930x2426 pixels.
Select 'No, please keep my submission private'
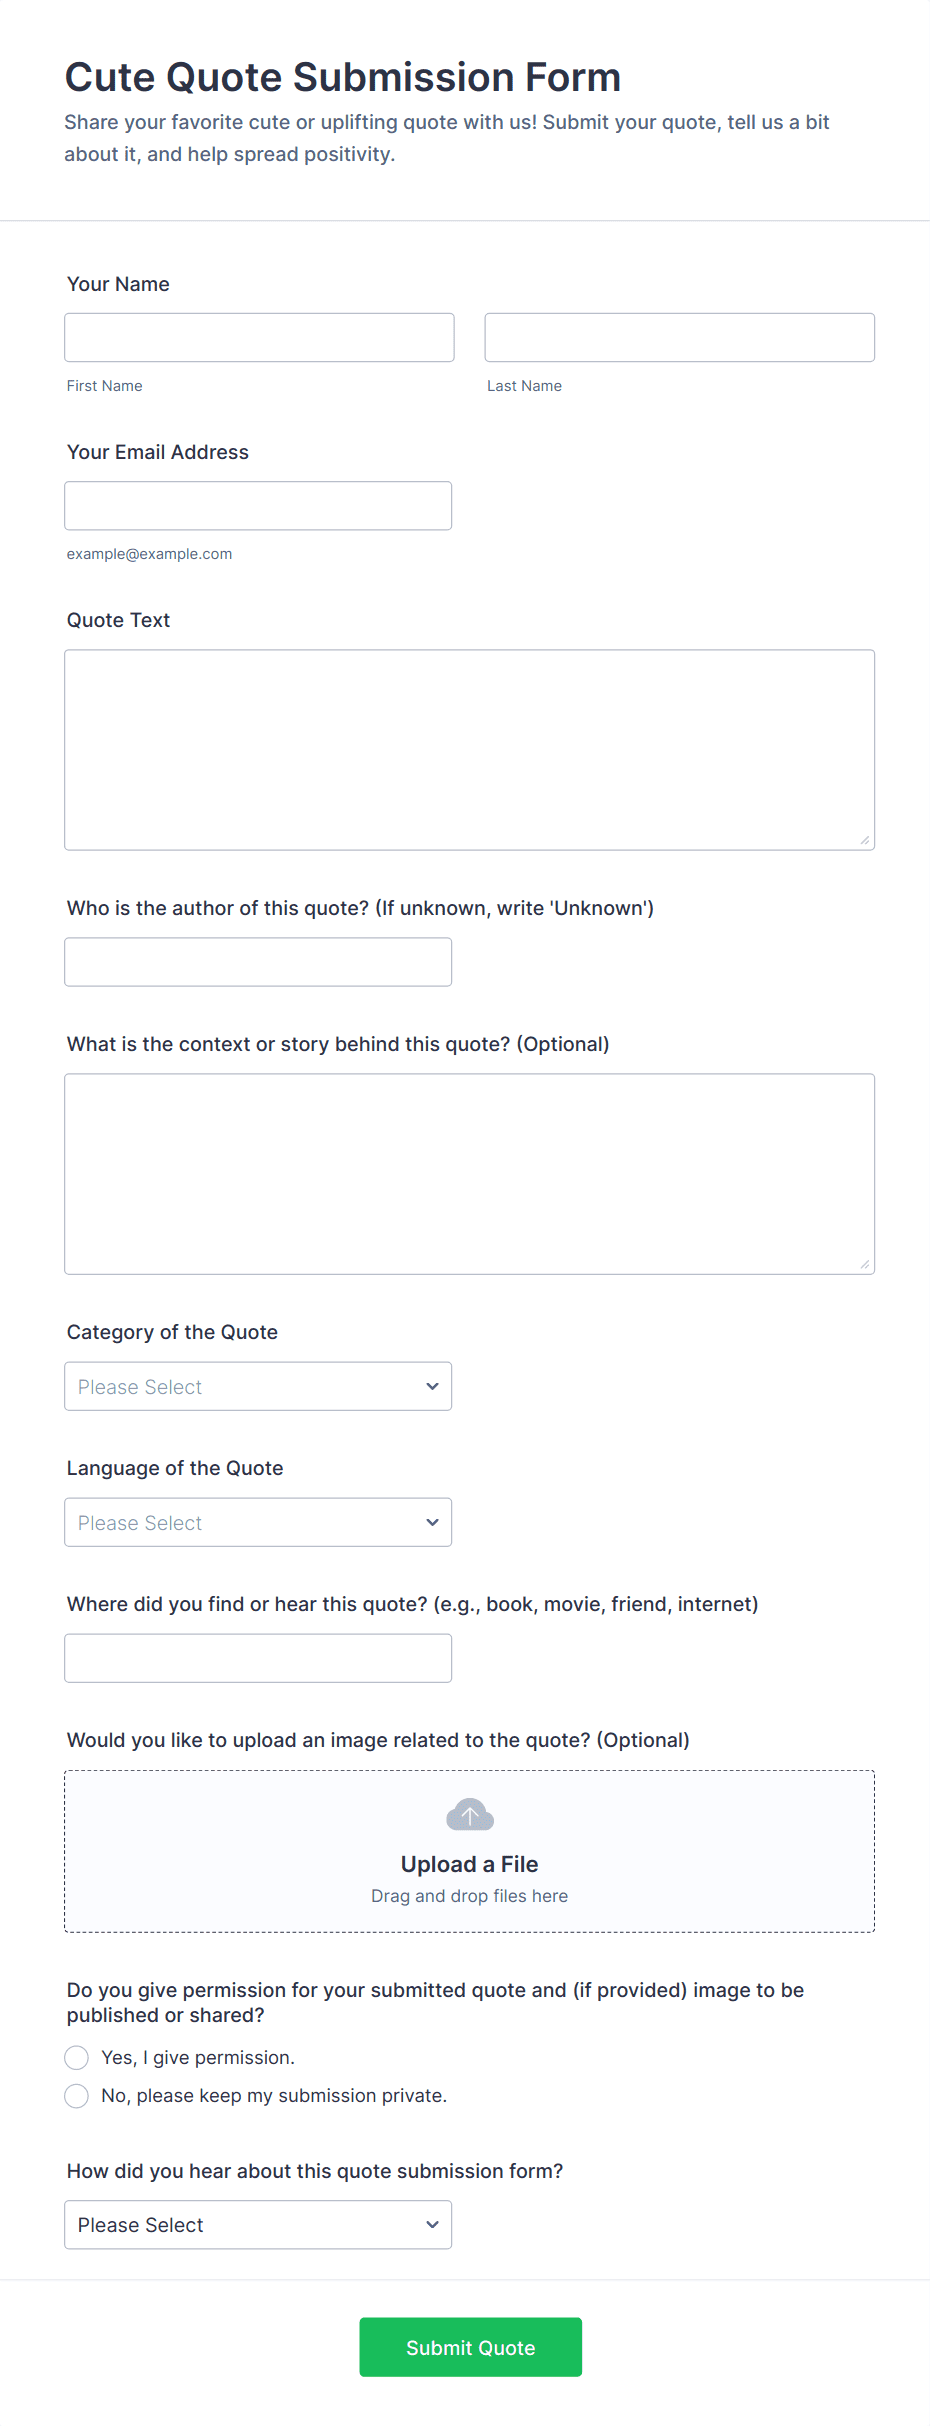tap(77, 2095)
